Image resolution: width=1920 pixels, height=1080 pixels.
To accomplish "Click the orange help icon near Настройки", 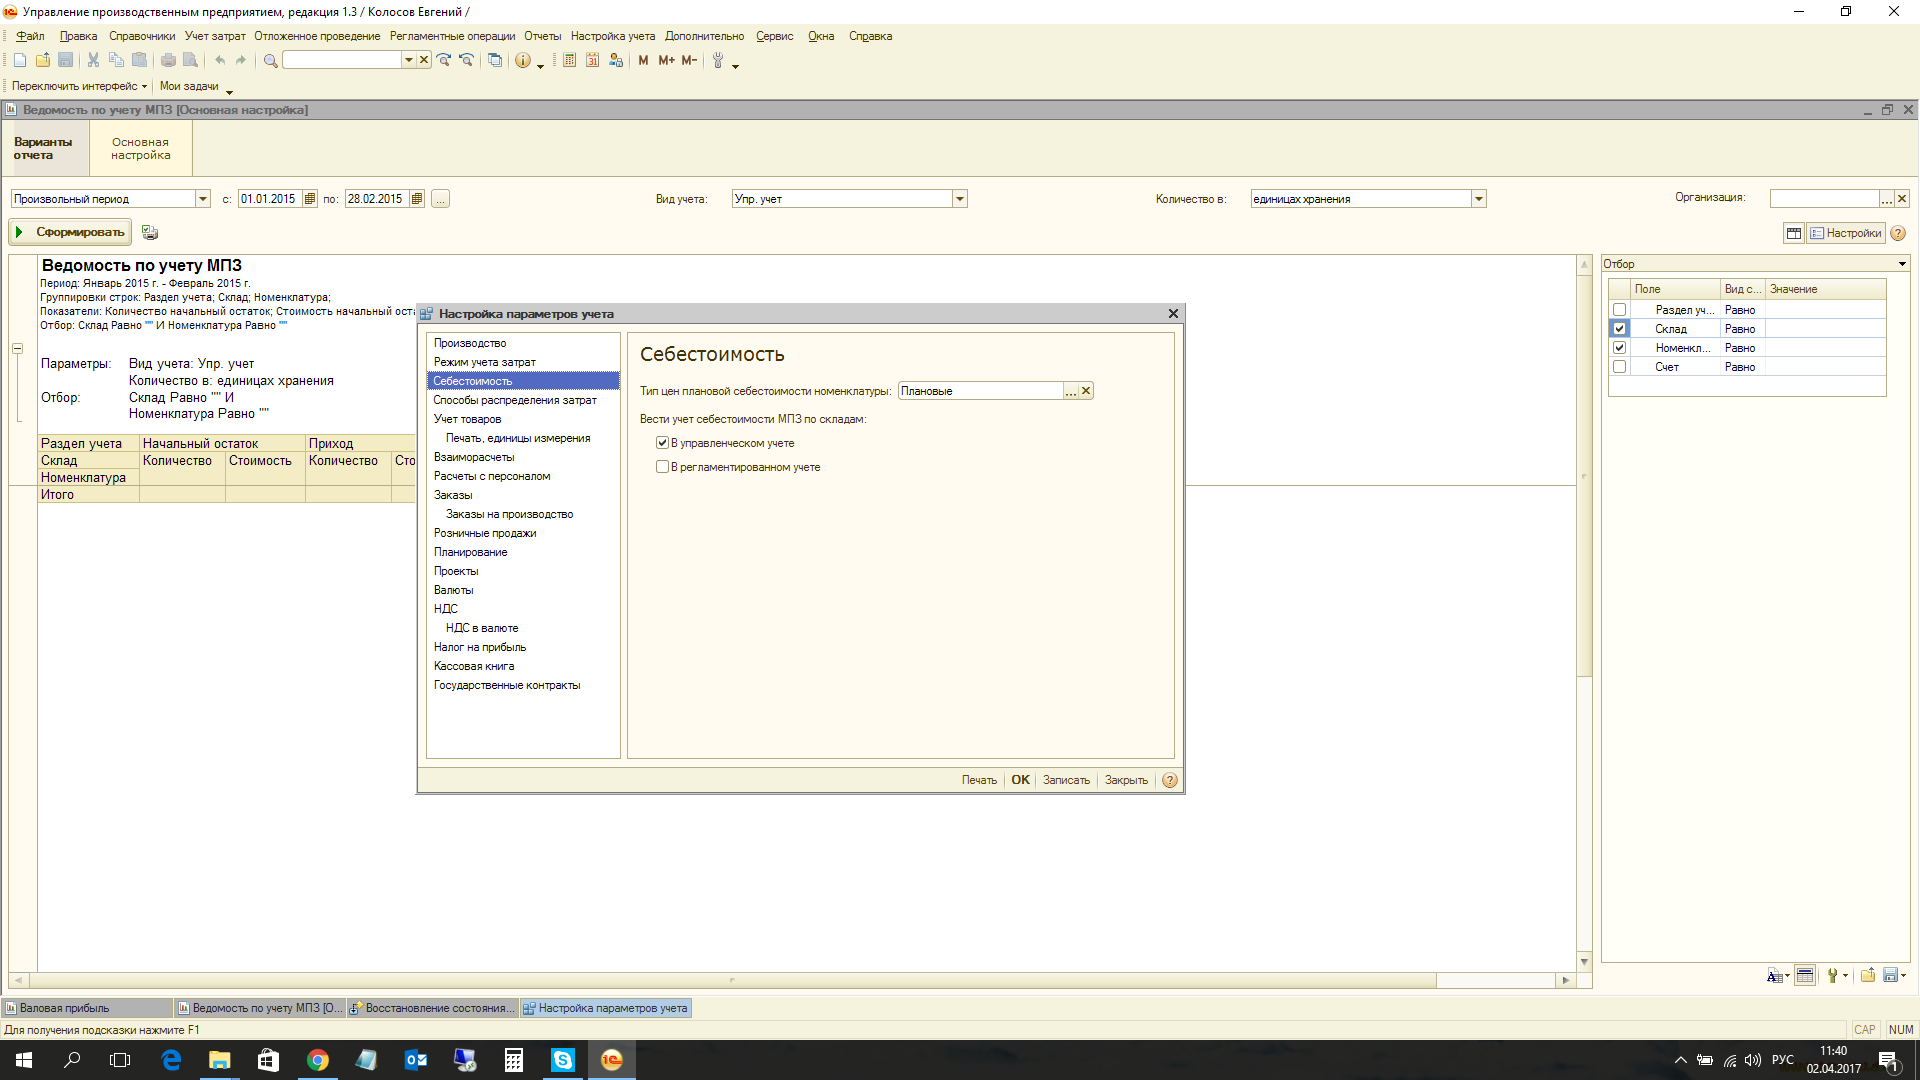I will point(1898,233).
